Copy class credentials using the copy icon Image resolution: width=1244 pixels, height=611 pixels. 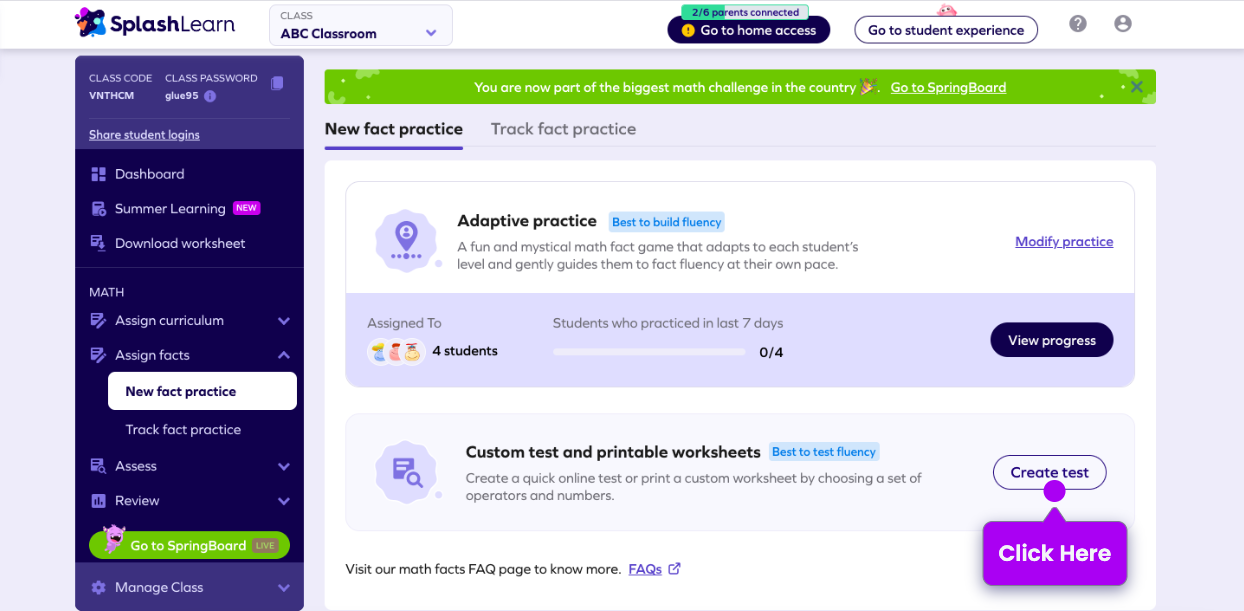(x=277, y=83)
